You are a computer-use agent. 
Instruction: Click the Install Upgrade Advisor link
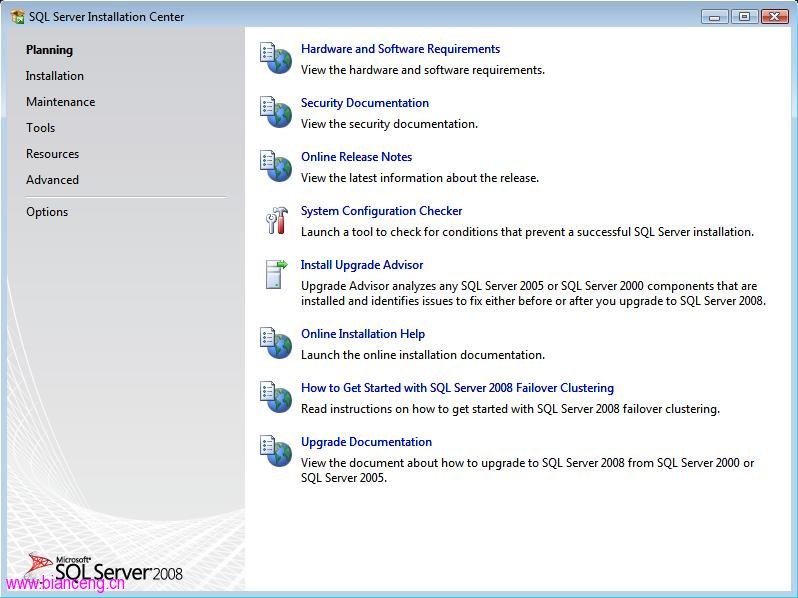coord(362,265)
